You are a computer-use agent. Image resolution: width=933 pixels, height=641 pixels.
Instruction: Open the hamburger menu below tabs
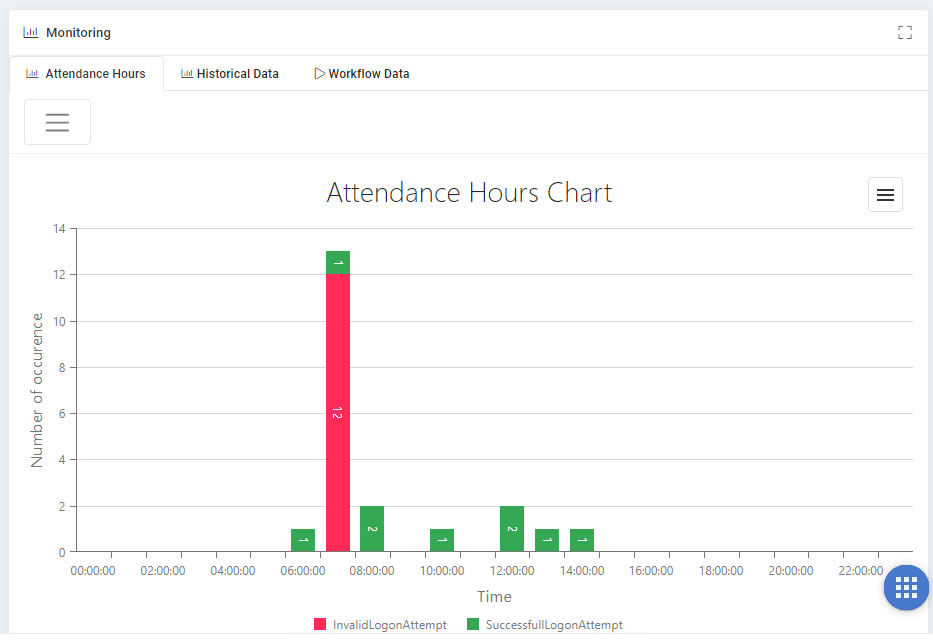point(57,122)
